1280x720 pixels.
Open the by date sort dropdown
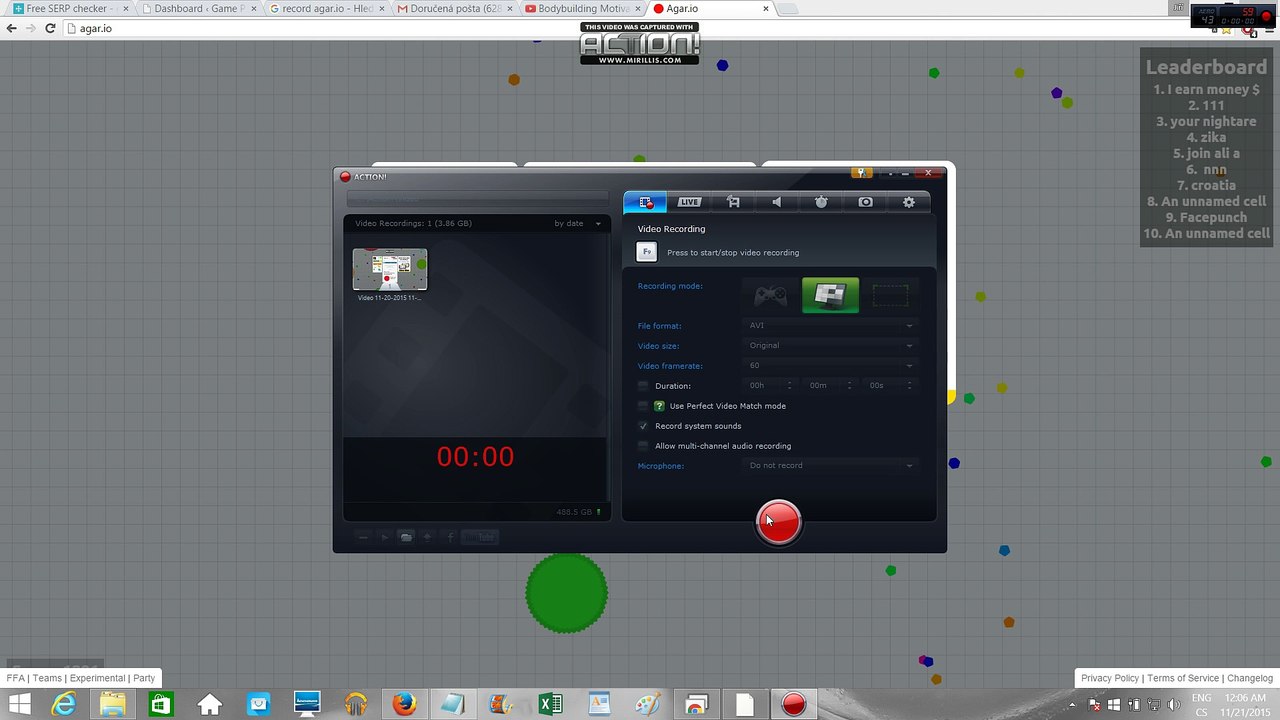coord(578,223)
